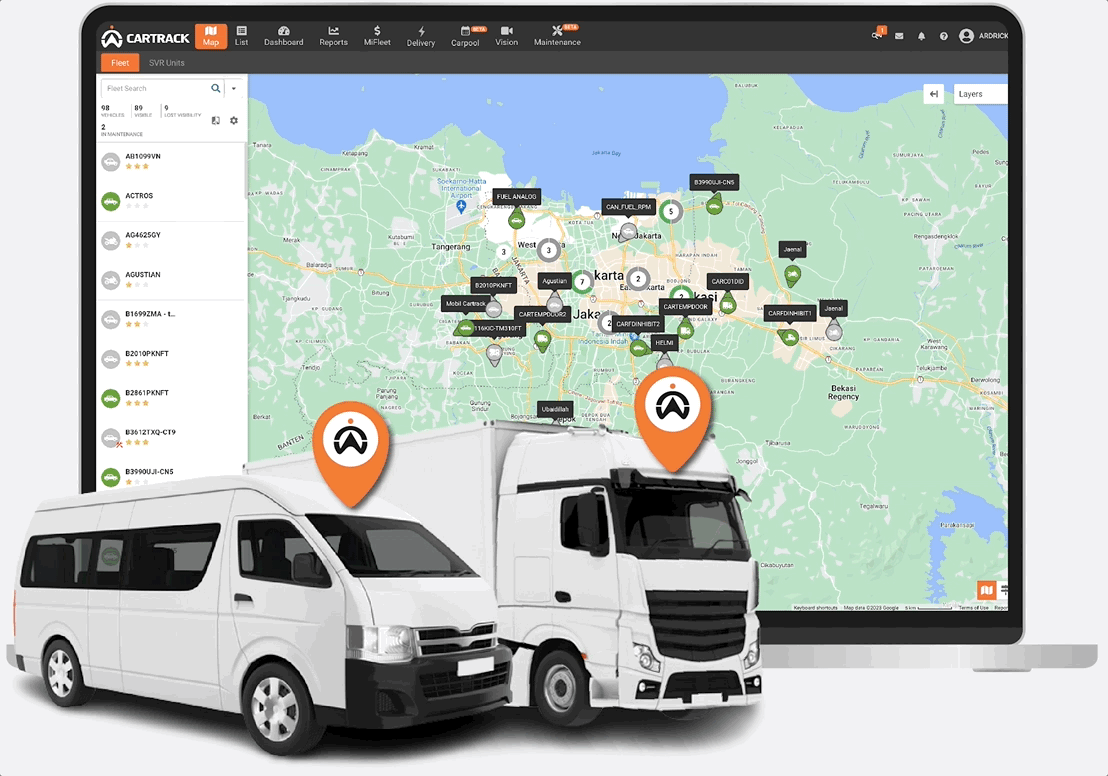This screenshot has width=1108, height=776.
Task: Select vehicle ACTROS in fleet list
Action: point(170,201)
